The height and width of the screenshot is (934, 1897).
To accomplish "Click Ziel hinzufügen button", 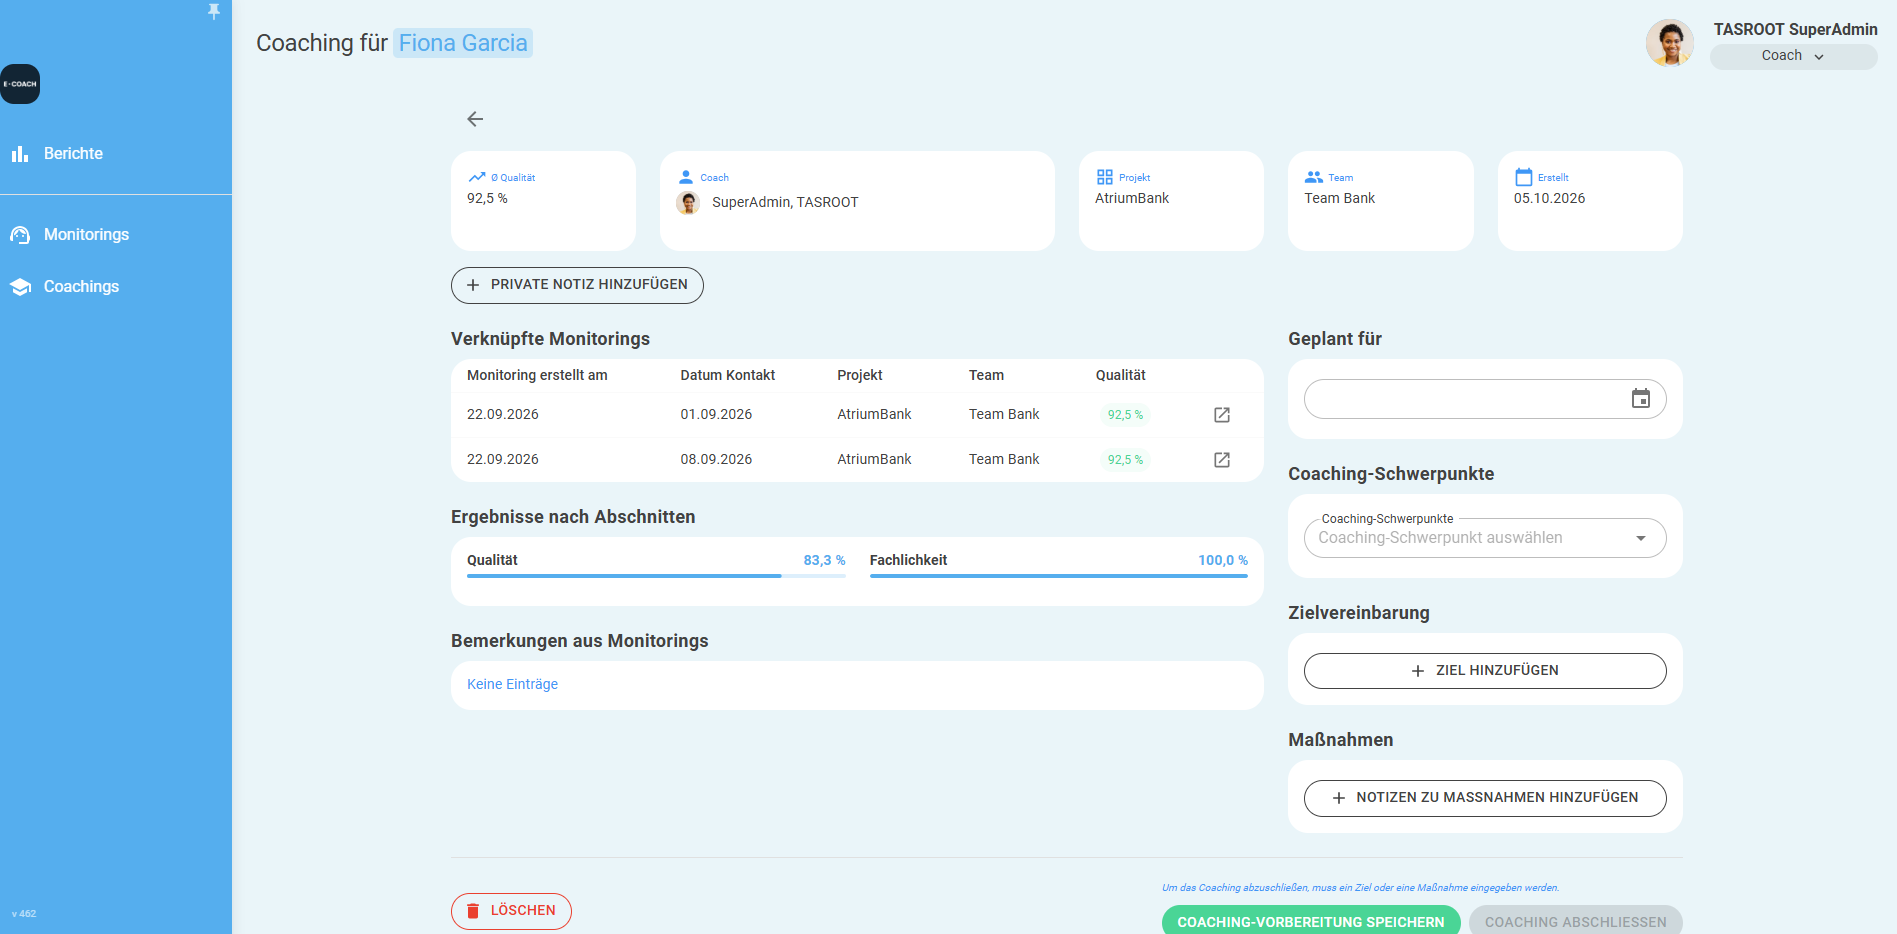I will [1485, 671].
